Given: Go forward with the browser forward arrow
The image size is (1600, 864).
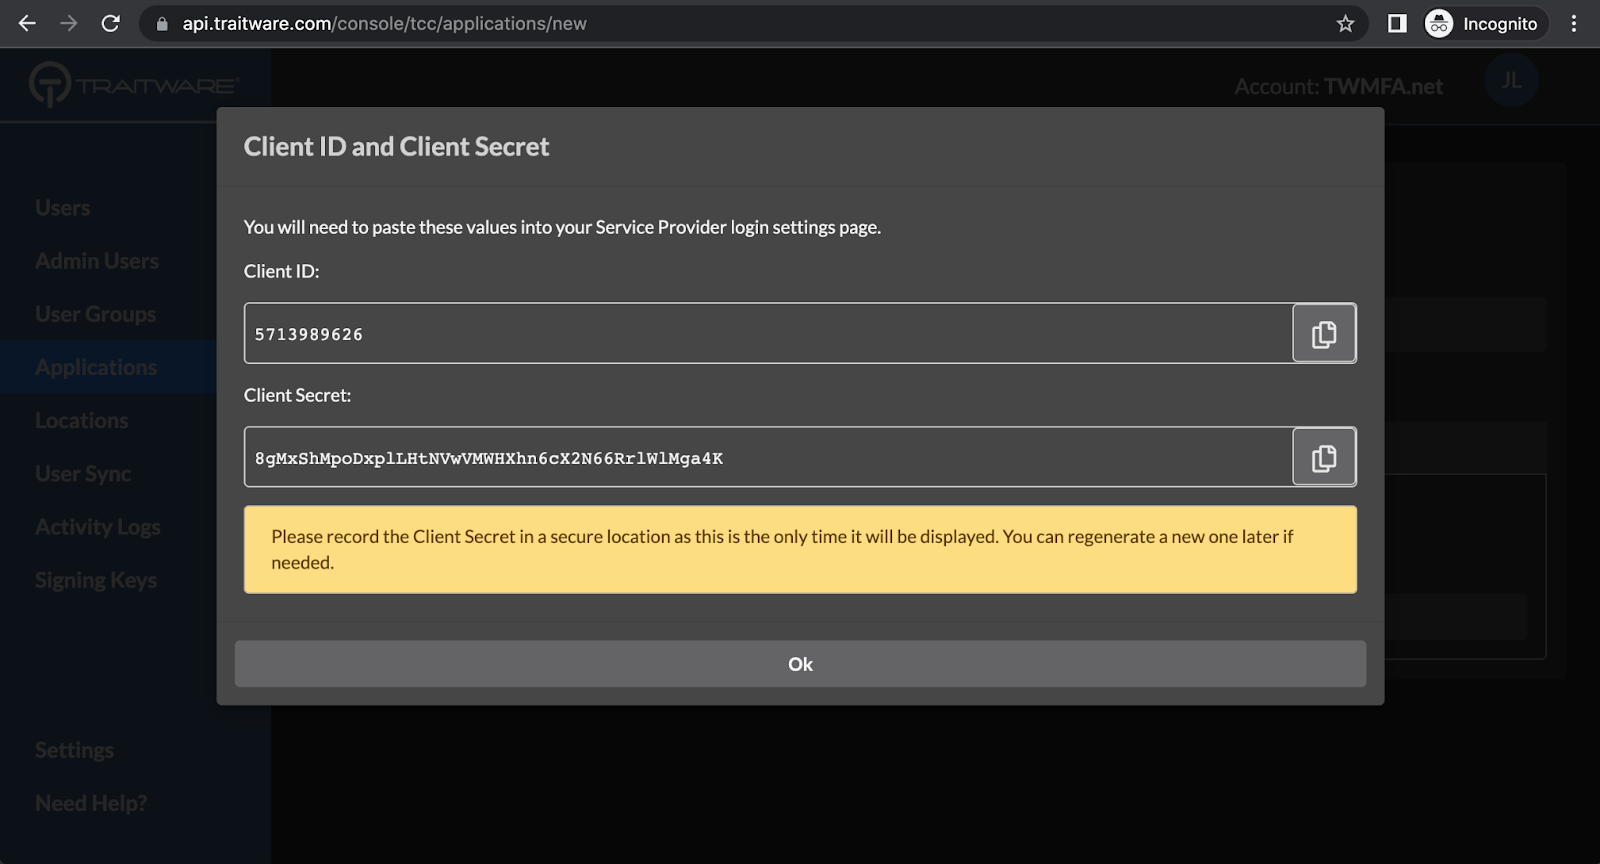Looking at the screenshot, I should [x=69, y=23].
